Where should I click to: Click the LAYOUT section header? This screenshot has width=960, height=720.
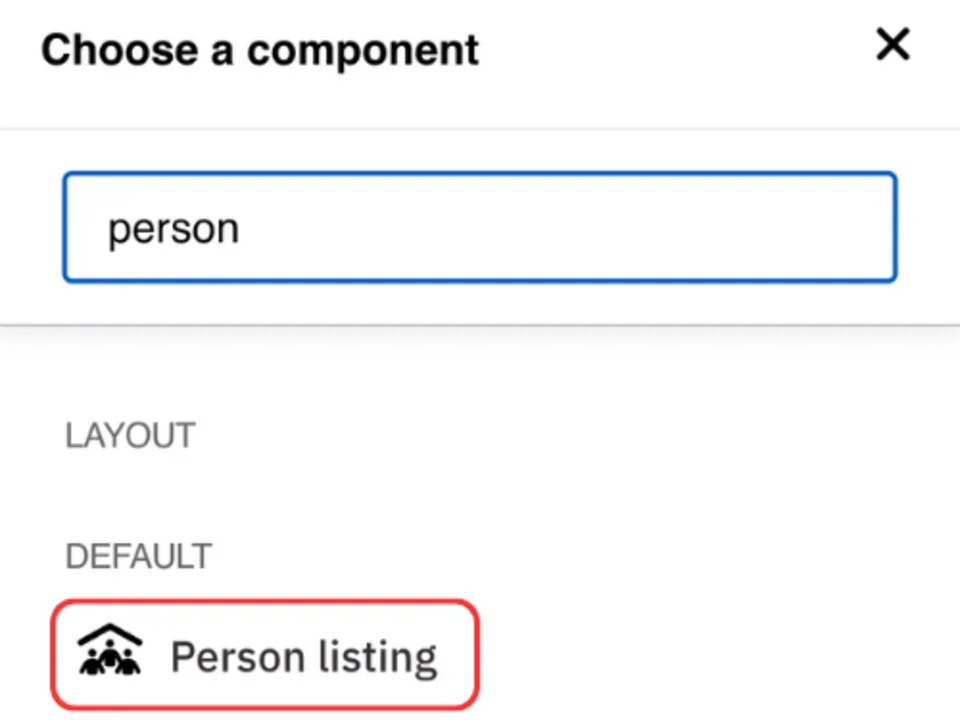point(130,435)
